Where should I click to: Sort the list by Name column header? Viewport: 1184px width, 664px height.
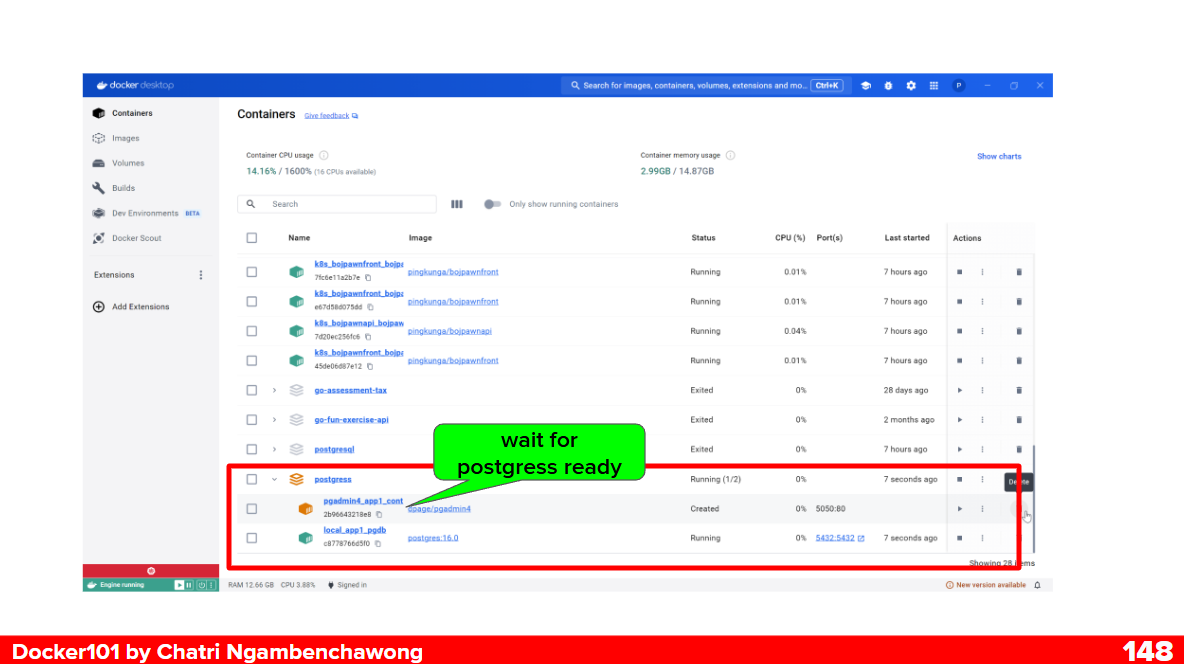tap(299, 238)
